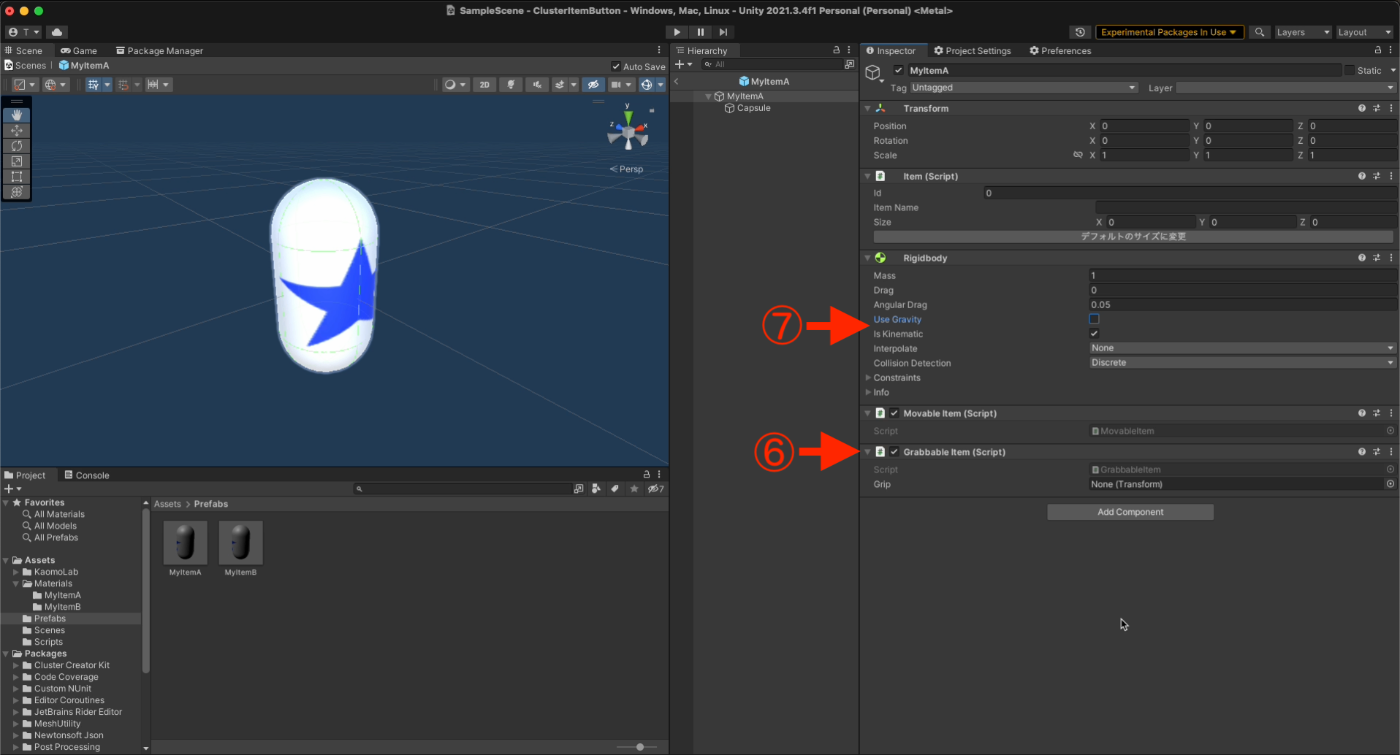Image resolution: width=1400 pixels, height=755 pixels.
Task: Toggle the Auto Save checkbox
Action: [x=616, y=67]
